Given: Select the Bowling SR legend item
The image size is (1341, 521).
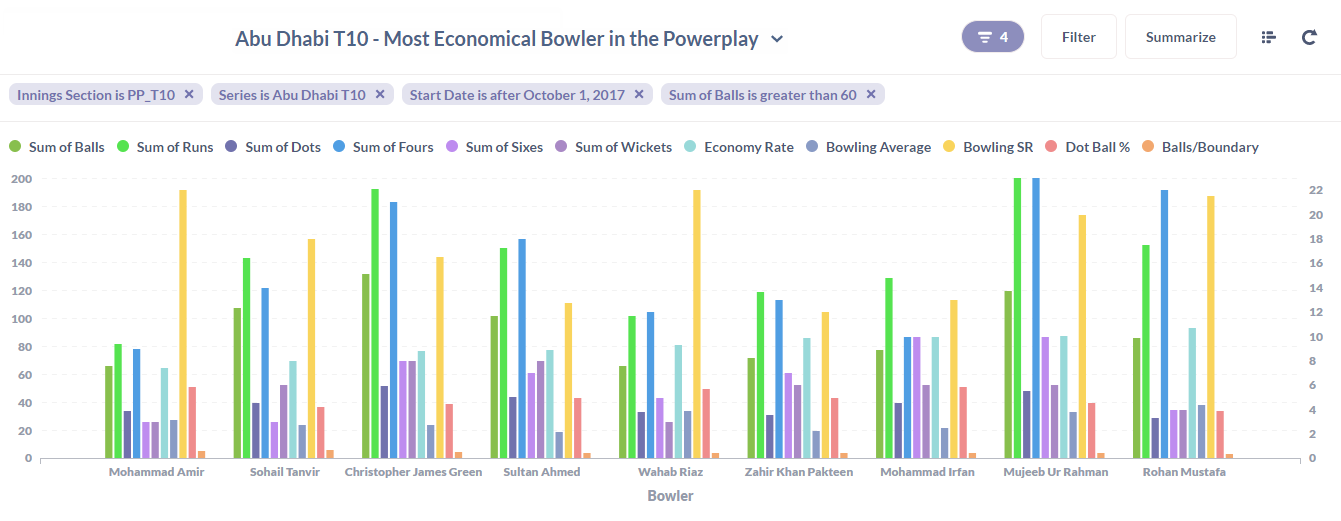Looking at the screenshot, I should [988, 147].
